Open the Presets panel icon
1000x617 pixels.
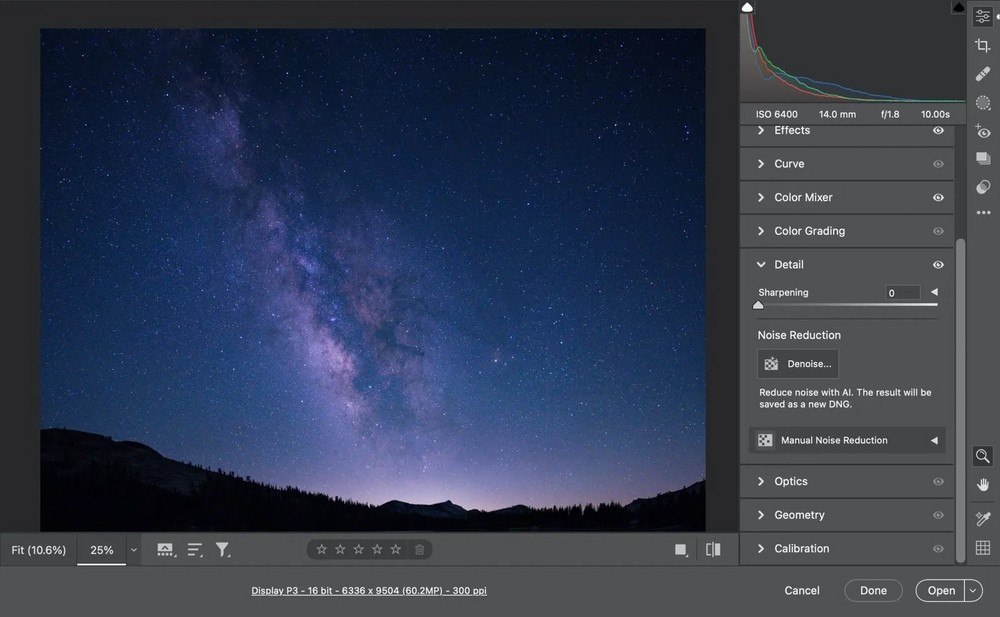click(x=983, y=186)
